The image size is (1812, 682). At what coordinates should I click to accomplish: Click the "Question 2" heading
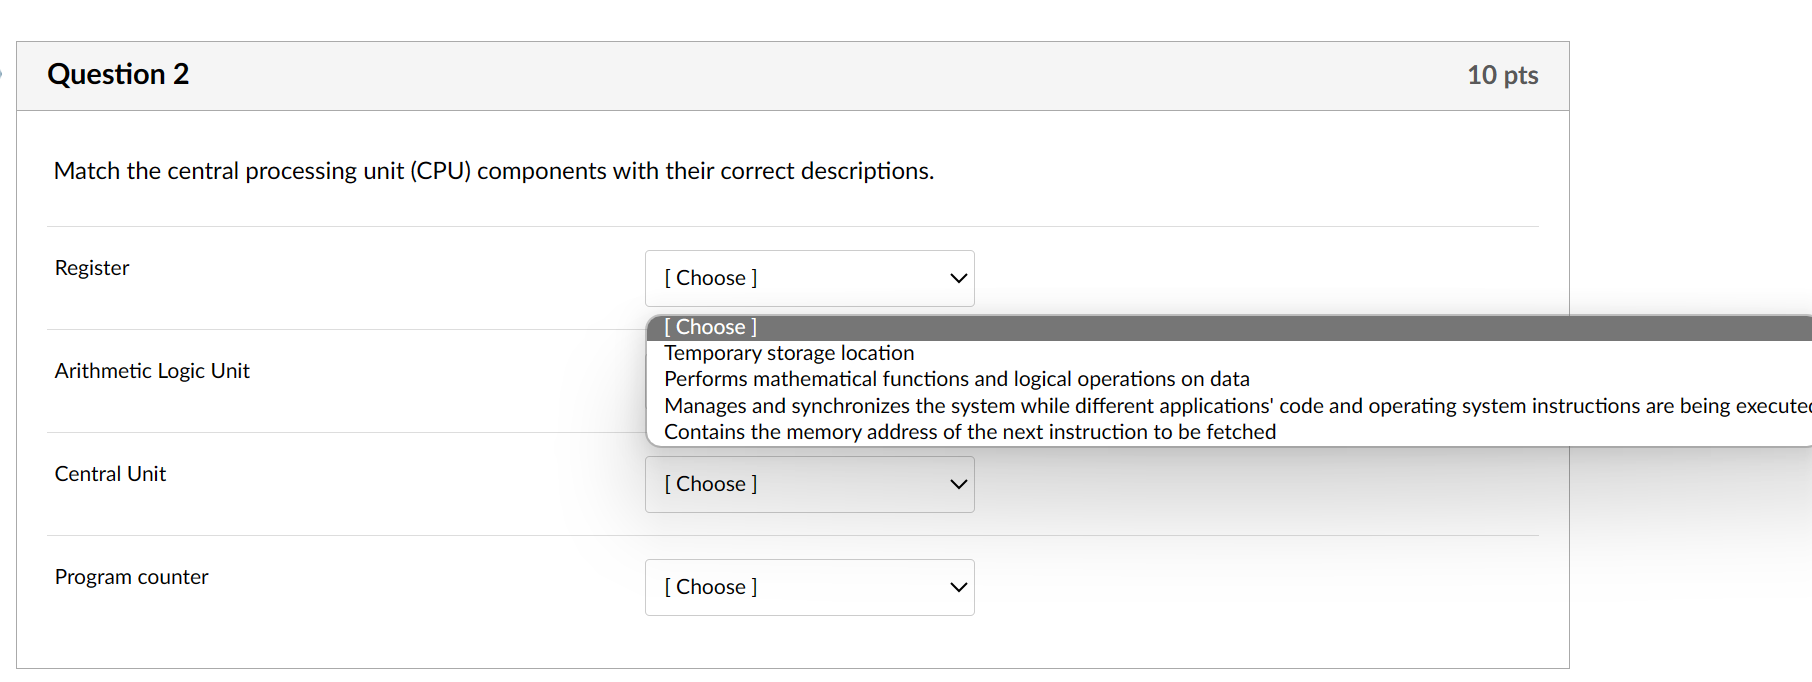[118, 74]
